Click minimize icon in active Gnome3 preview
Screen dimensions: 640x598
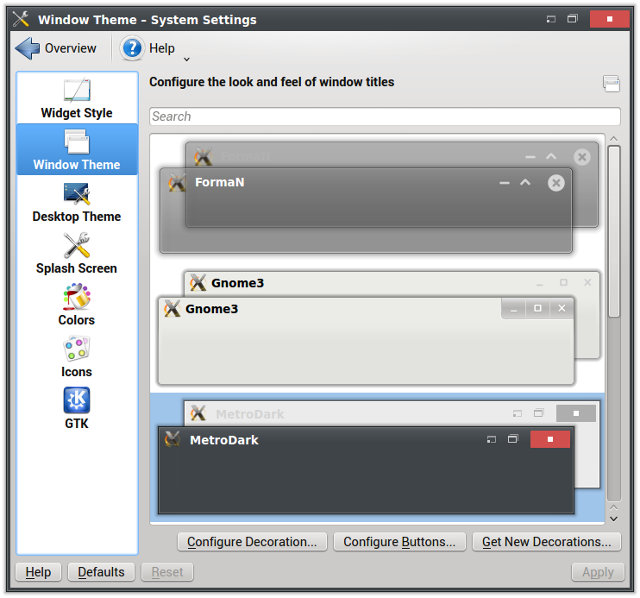pos(514,309)
